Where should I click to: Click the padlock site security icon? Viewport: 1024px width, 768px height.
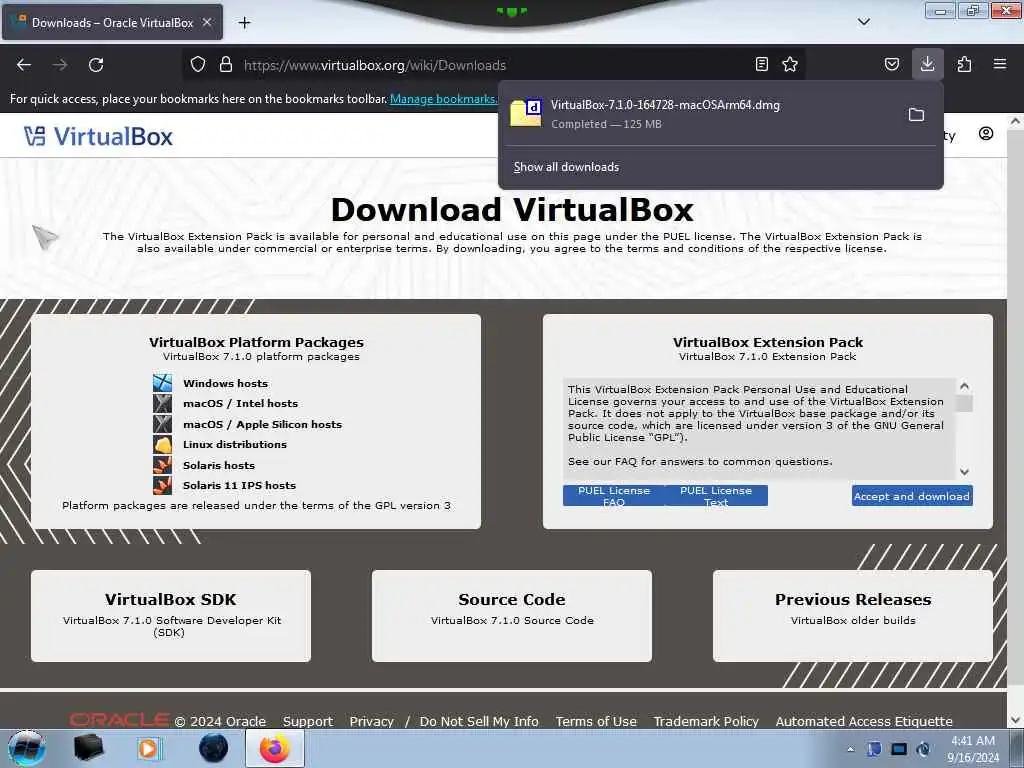tap(226, 64)
